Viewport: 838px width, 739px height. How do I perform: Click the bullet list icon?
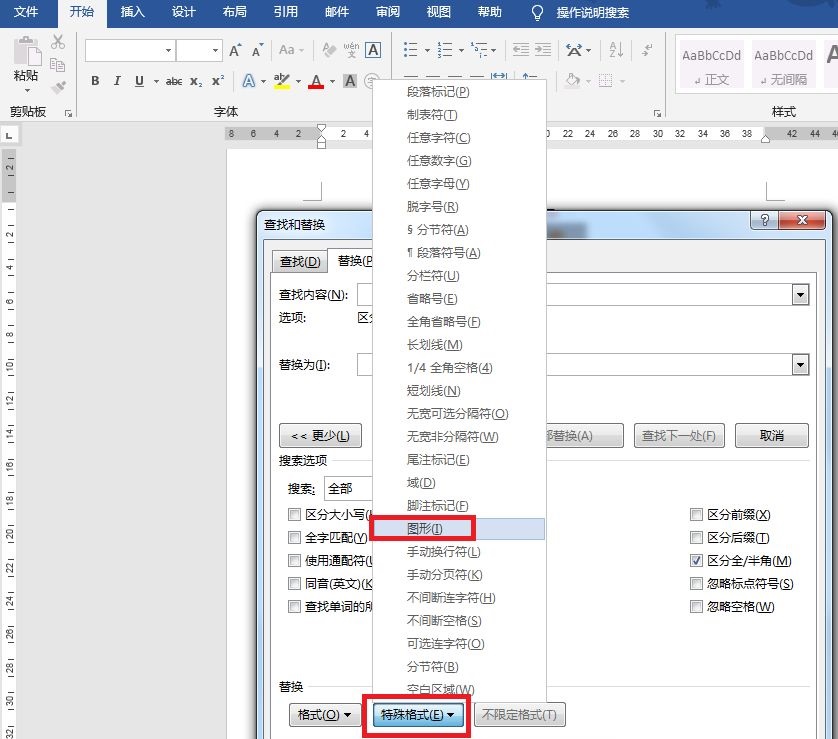[x=410, y=50]
